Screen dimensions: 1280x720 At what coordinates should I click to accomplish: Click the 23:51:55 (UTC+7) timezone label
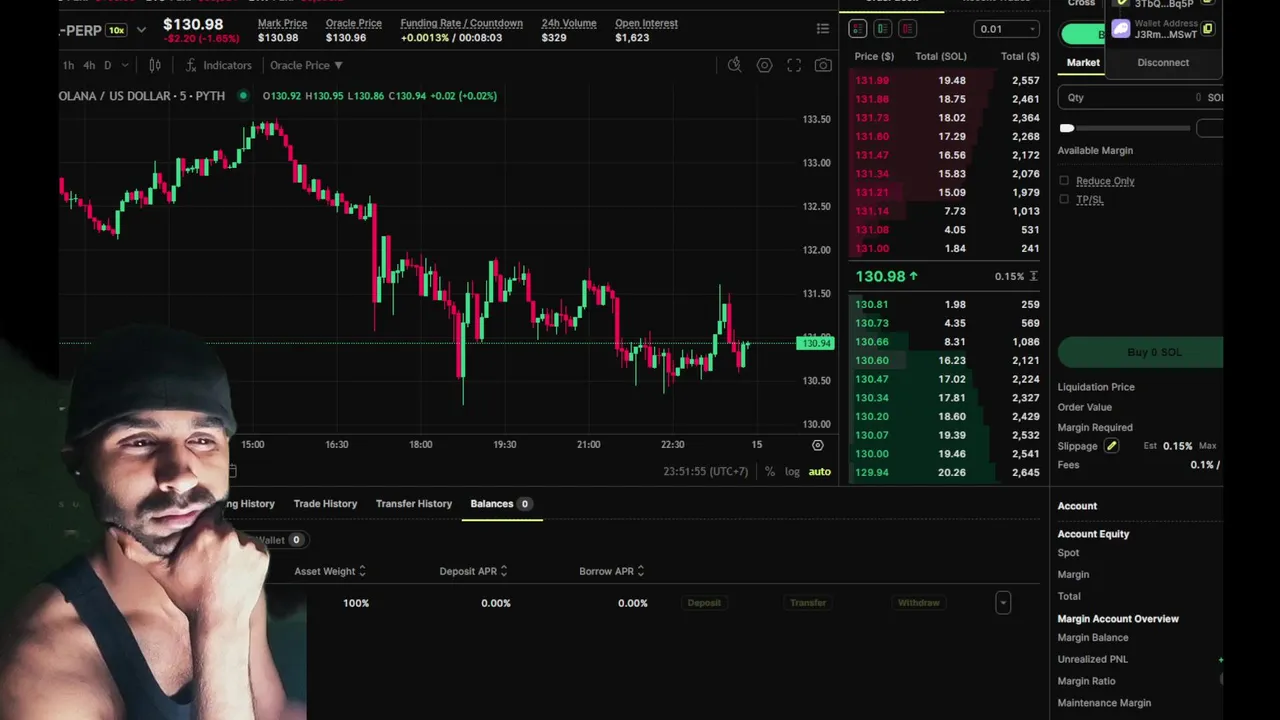(x=705, y=472)
